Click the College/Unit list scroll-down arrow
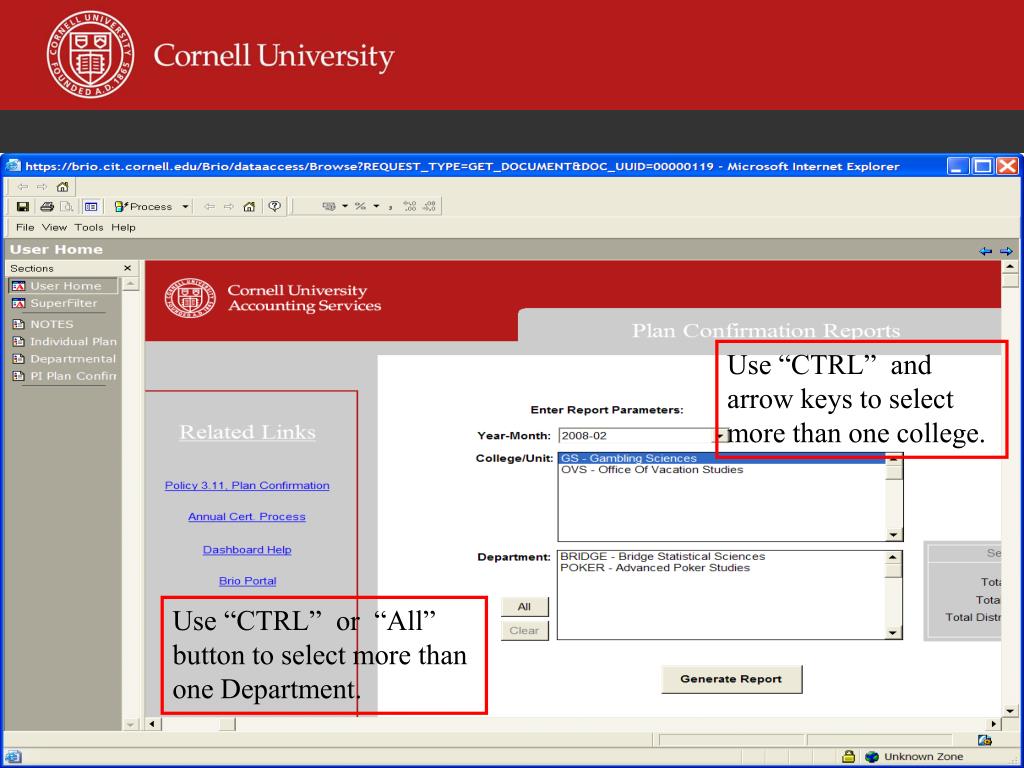The height and width of the screenshot is (768, 1024). point(893,534)
